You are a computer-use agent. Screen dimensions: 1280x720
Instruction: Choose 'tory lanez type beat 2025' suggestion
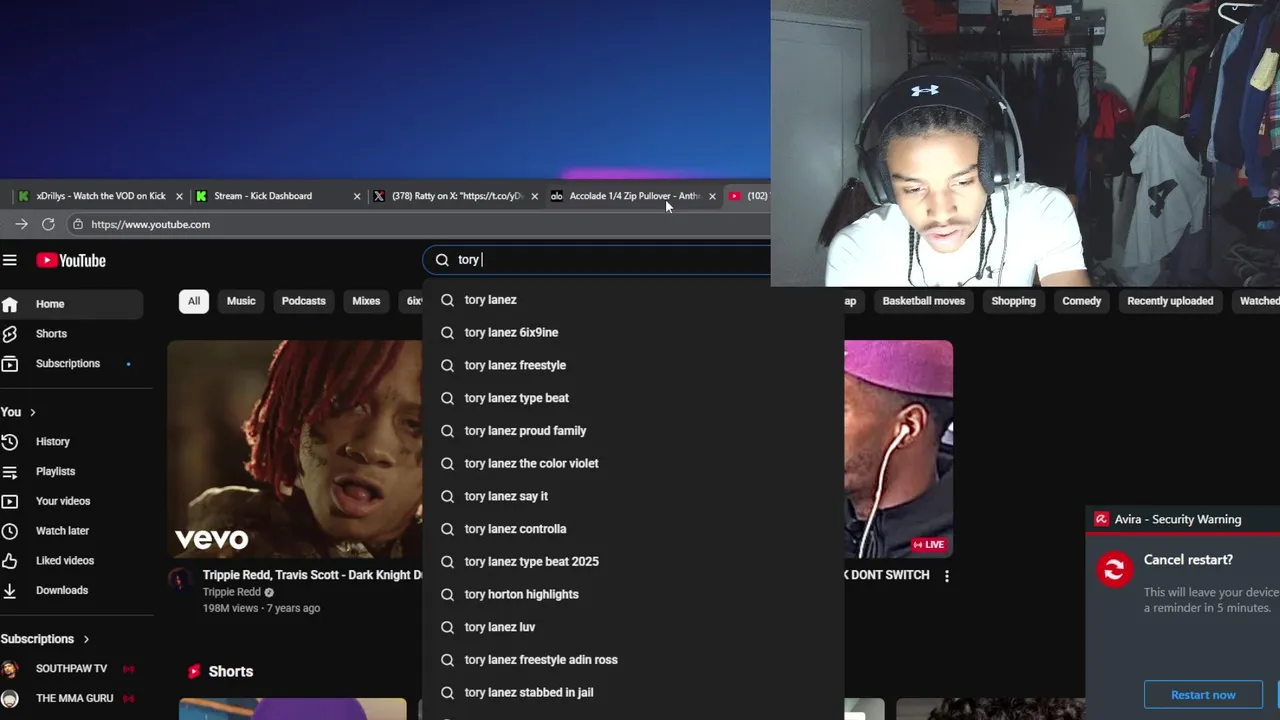[x=633, y=562]
